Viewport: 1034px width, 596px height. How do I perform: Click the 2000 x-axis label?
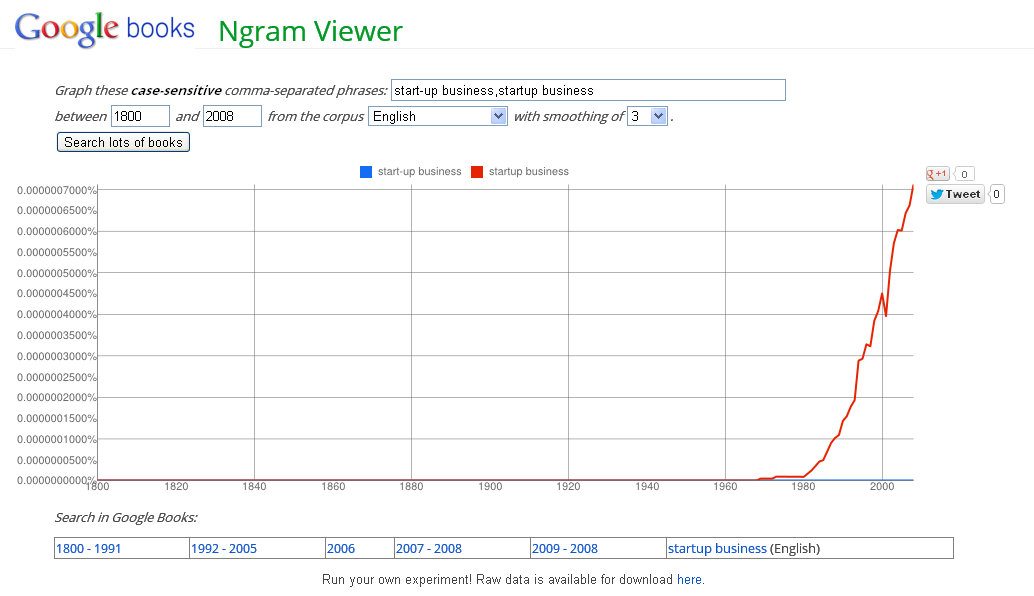(x=882, y=487)
